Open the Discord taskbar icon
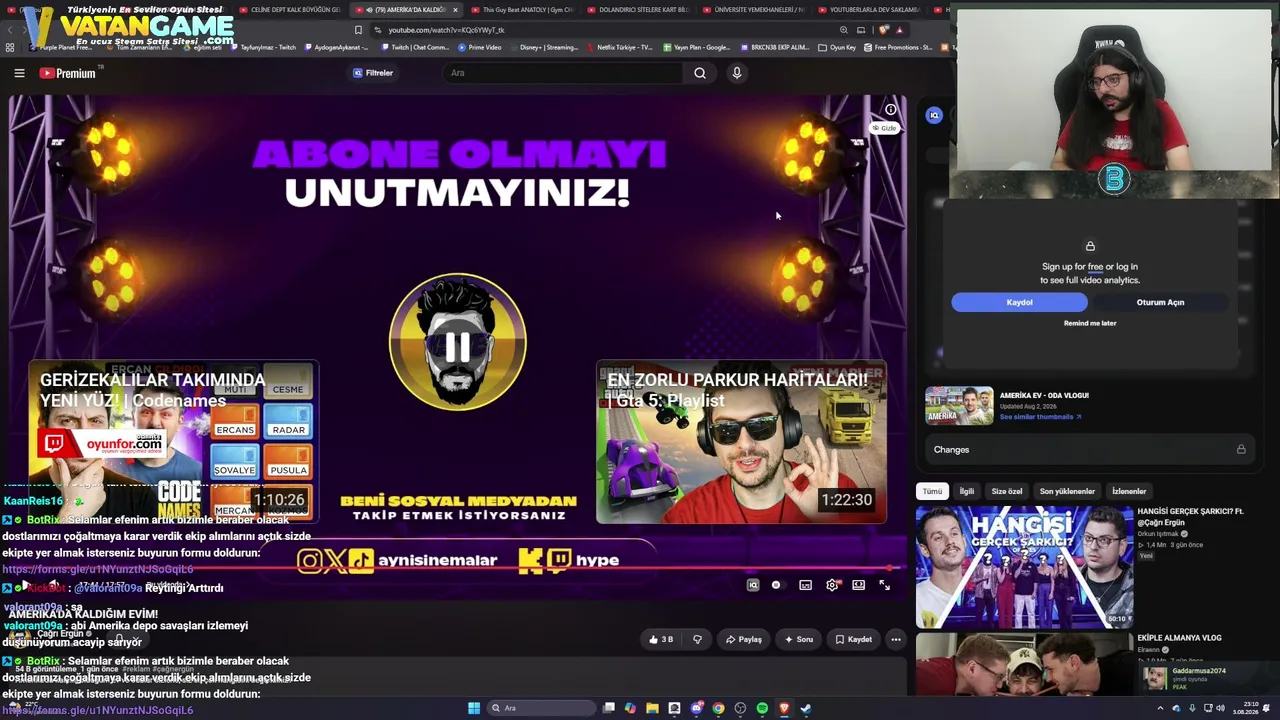Screen dimensions: 1280x720 [x=696, y=708]
